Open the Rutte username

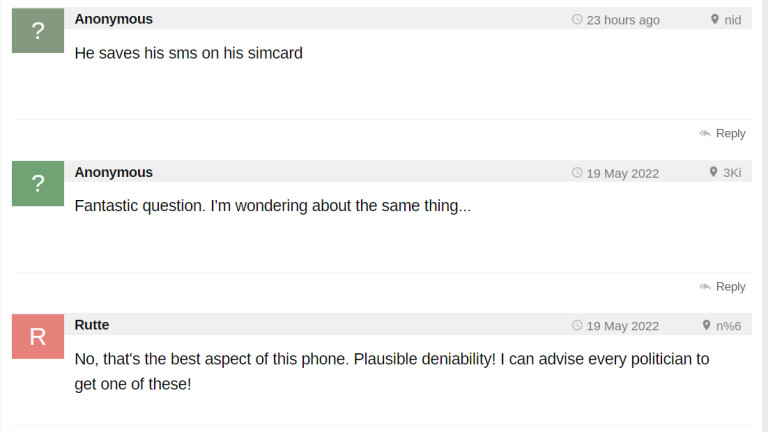[x=92, y=325]
